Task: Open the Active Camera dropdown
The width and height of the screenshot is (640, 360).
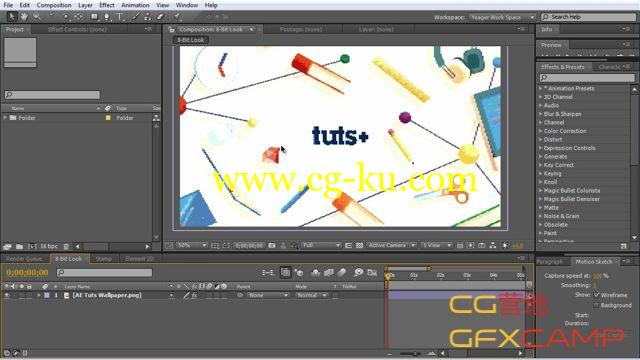Action: click(x=391, y=245)
